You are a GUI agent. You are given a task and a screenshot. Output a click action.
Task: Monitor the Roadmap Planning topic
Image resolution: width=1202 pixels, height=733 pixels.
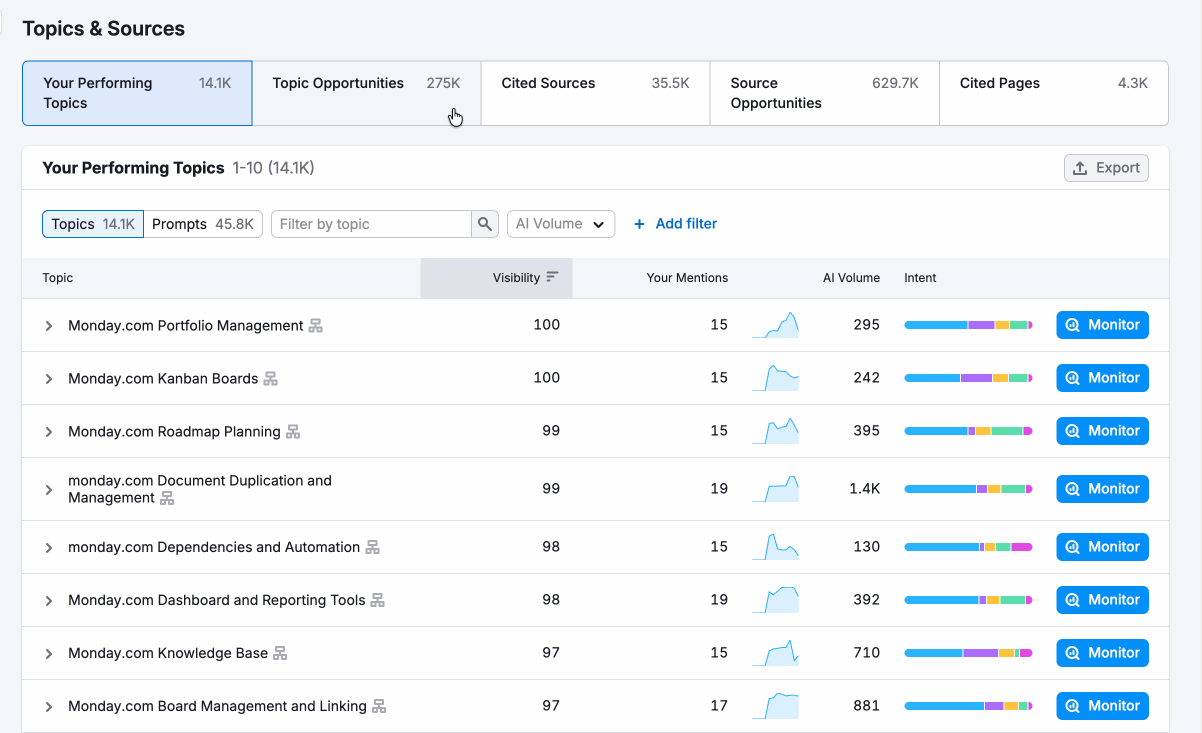[1102, 431]
